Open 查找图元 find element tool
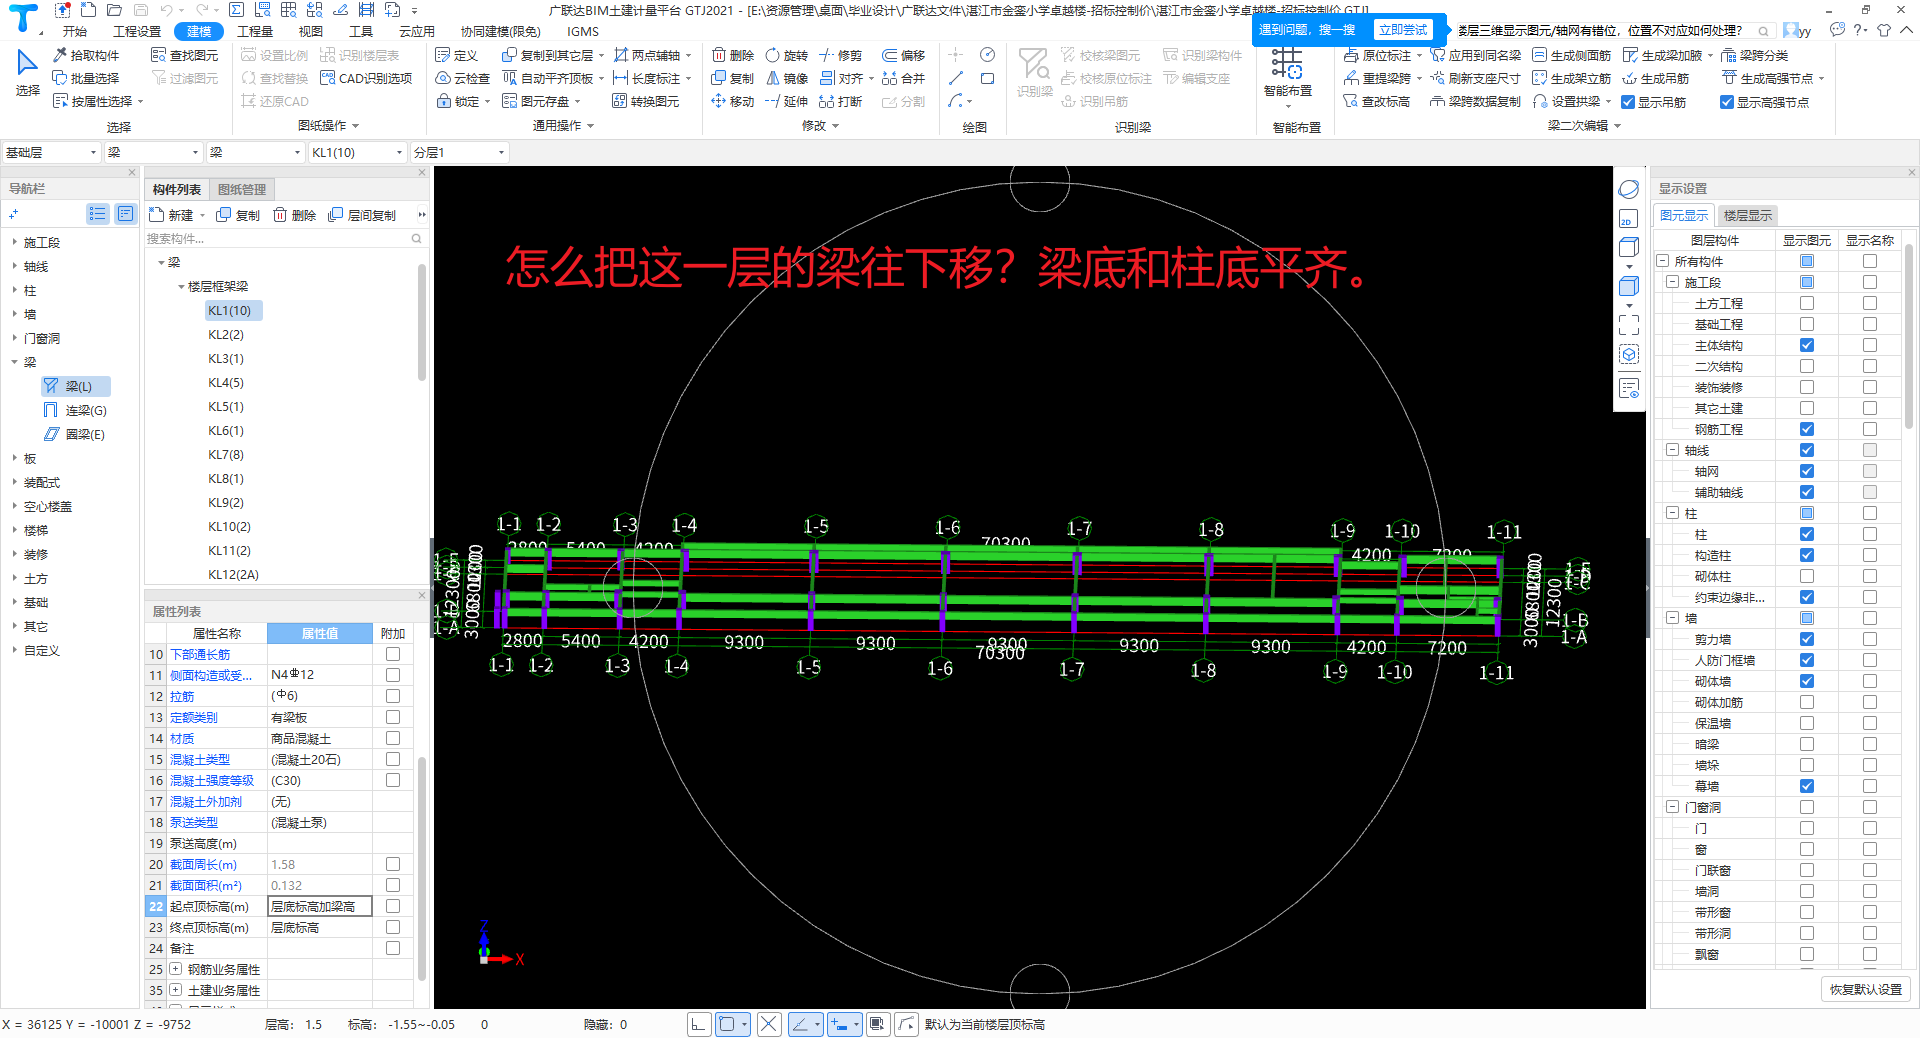1920x1038 pixels. coord(184,55)
